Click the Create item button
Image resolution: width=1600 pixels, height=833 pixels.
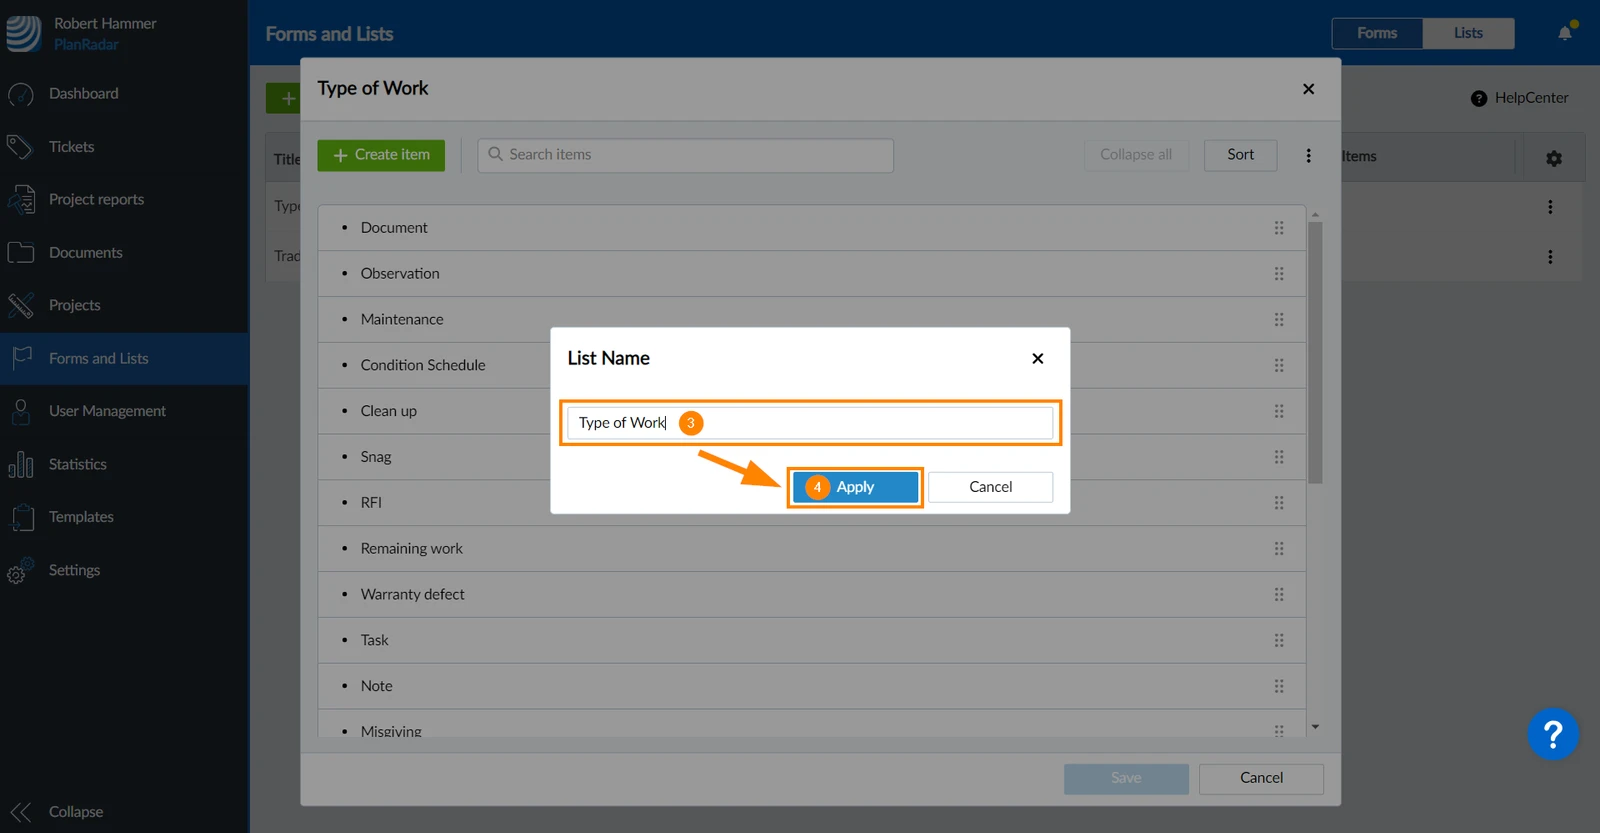click(381, 155)
